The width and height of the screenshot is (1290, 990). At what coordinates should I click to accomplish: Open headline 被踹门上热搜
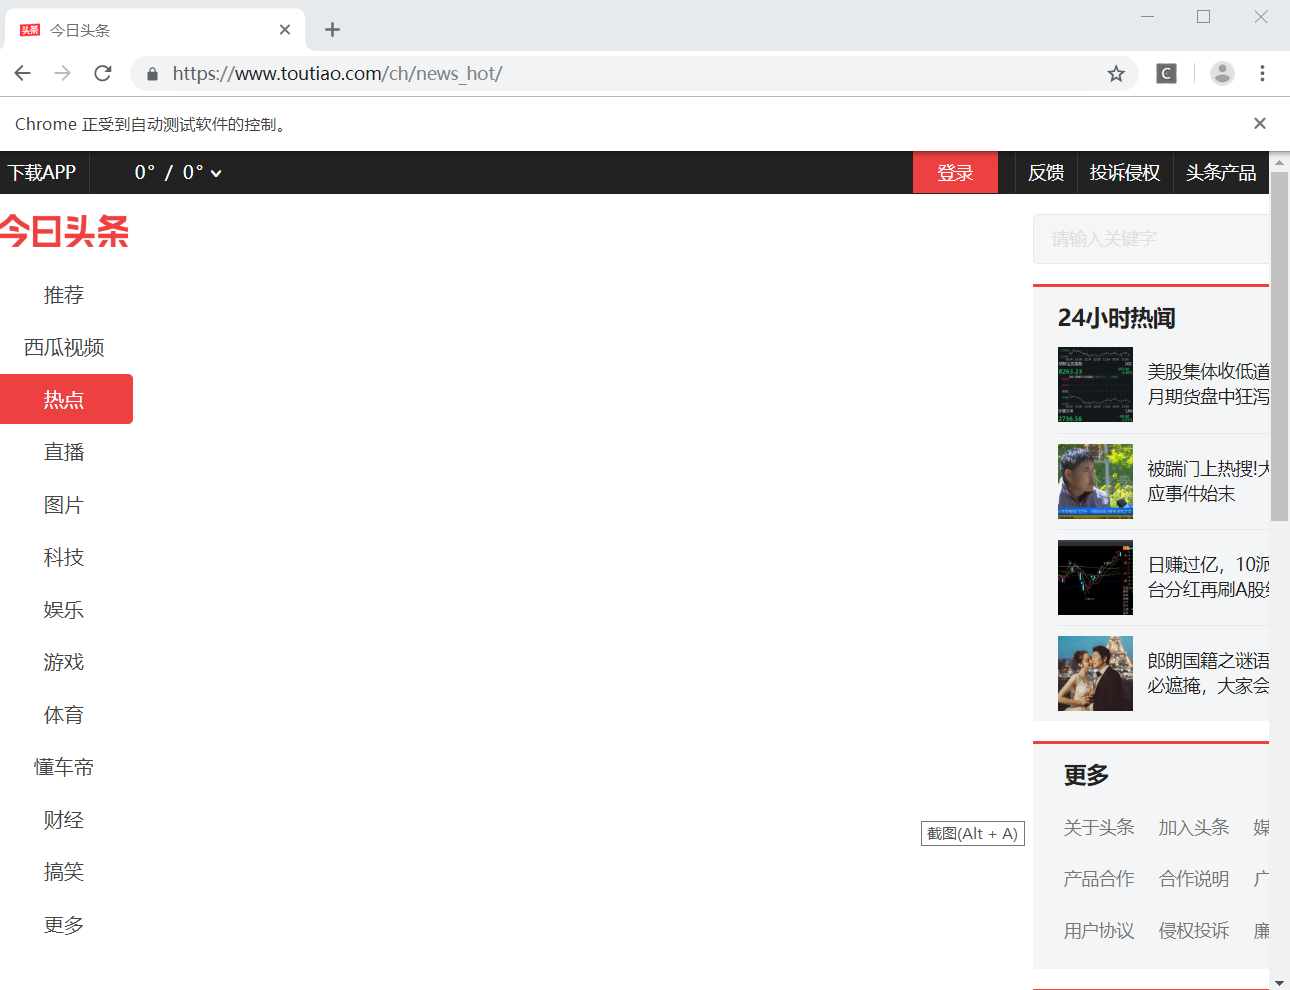(1208, 481)
